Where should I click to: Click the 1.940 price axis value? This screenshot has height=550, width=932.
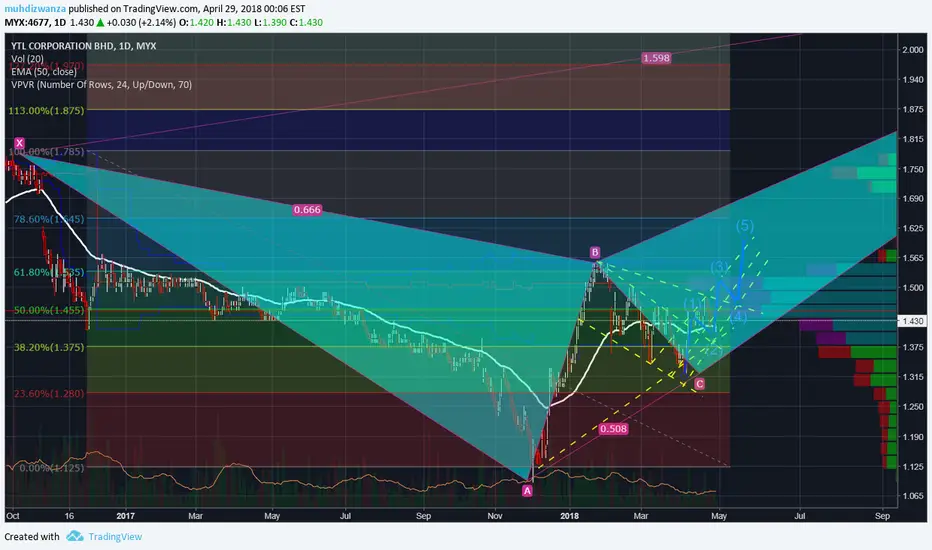pos(913,80)
